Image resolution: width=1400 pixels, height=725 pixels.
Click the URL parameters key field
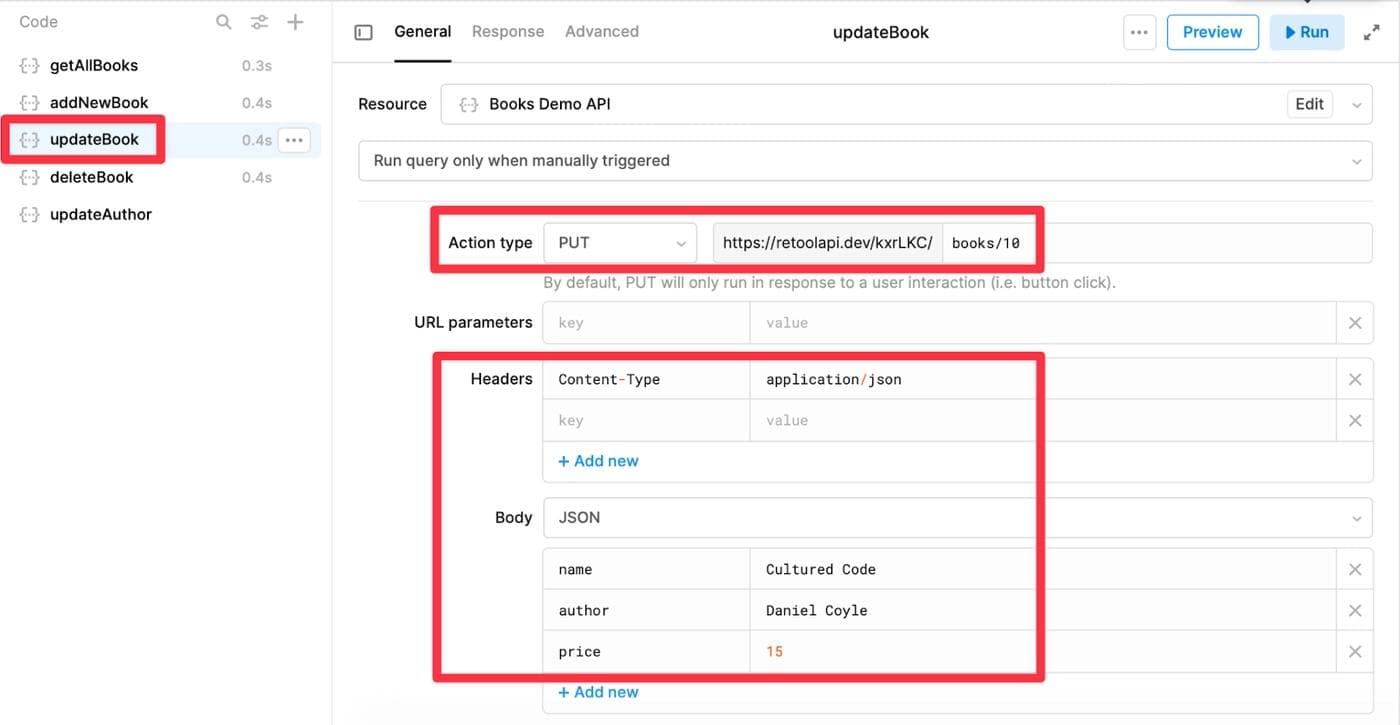click(646, 323)
